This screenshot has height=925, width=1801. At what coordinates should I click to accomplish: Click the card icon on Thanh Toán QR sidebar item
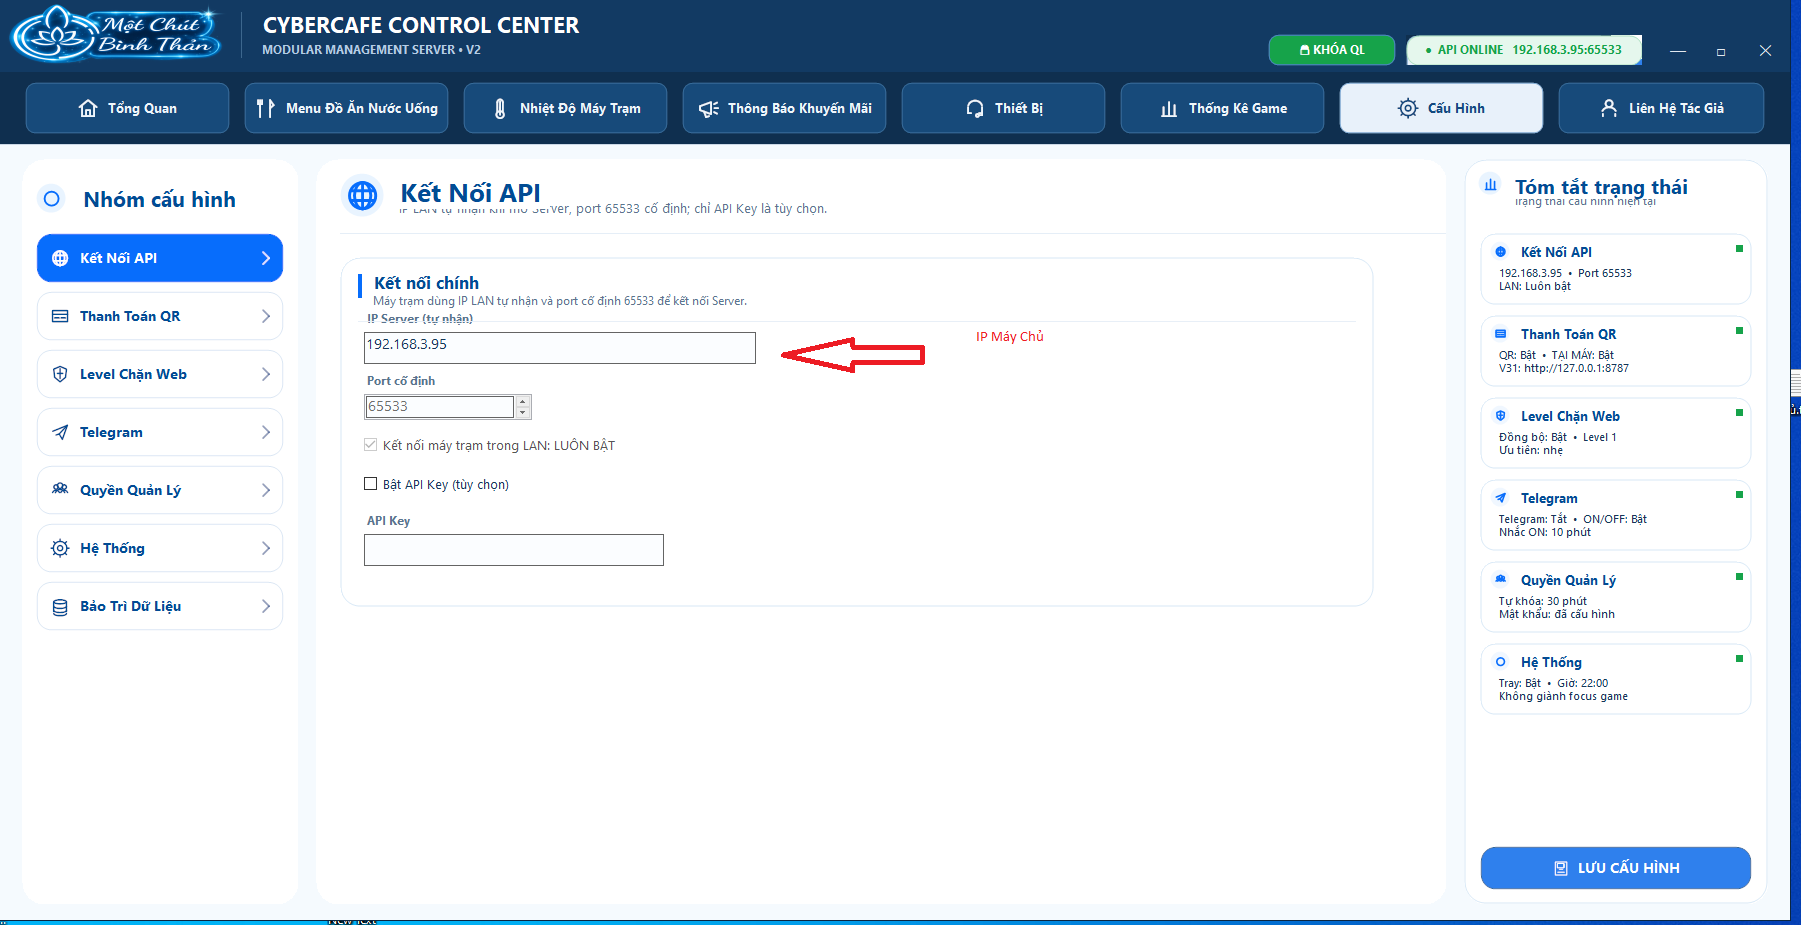tap(60, 316)
